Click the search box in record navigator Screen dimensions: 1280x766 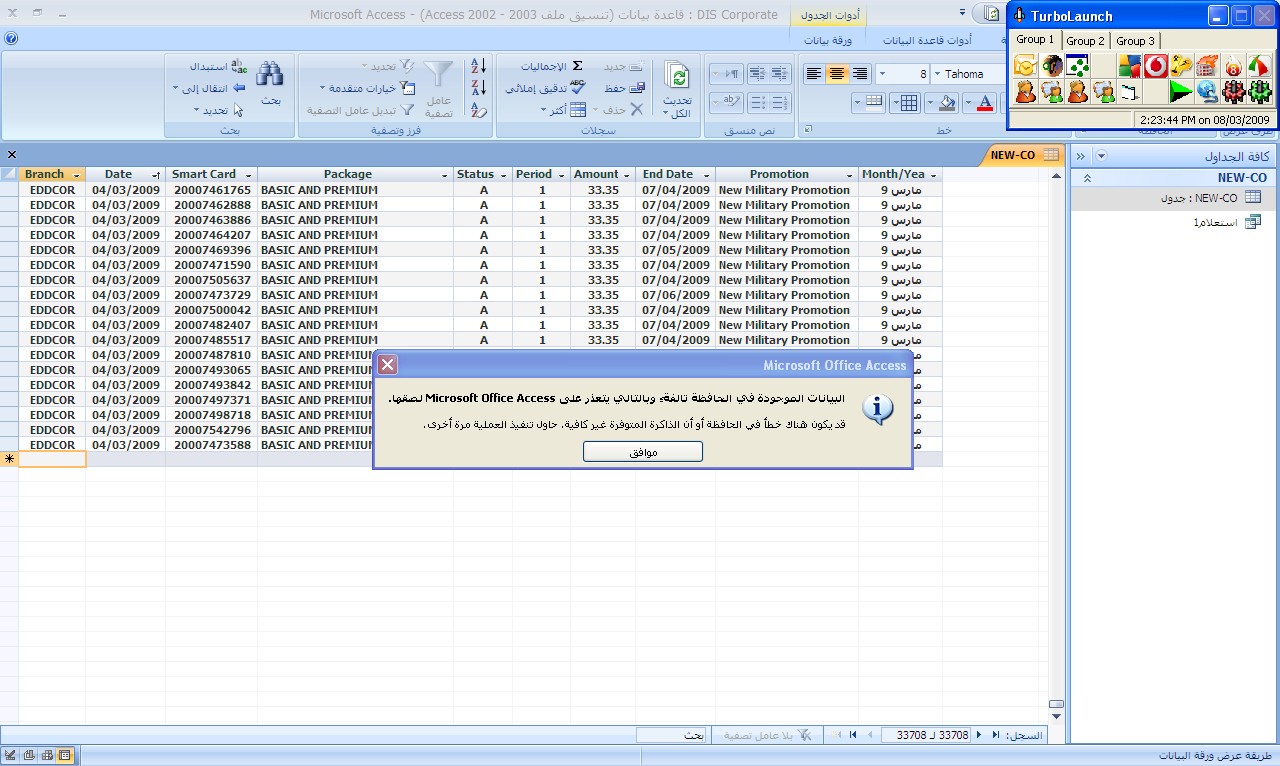tap(671, 735)
